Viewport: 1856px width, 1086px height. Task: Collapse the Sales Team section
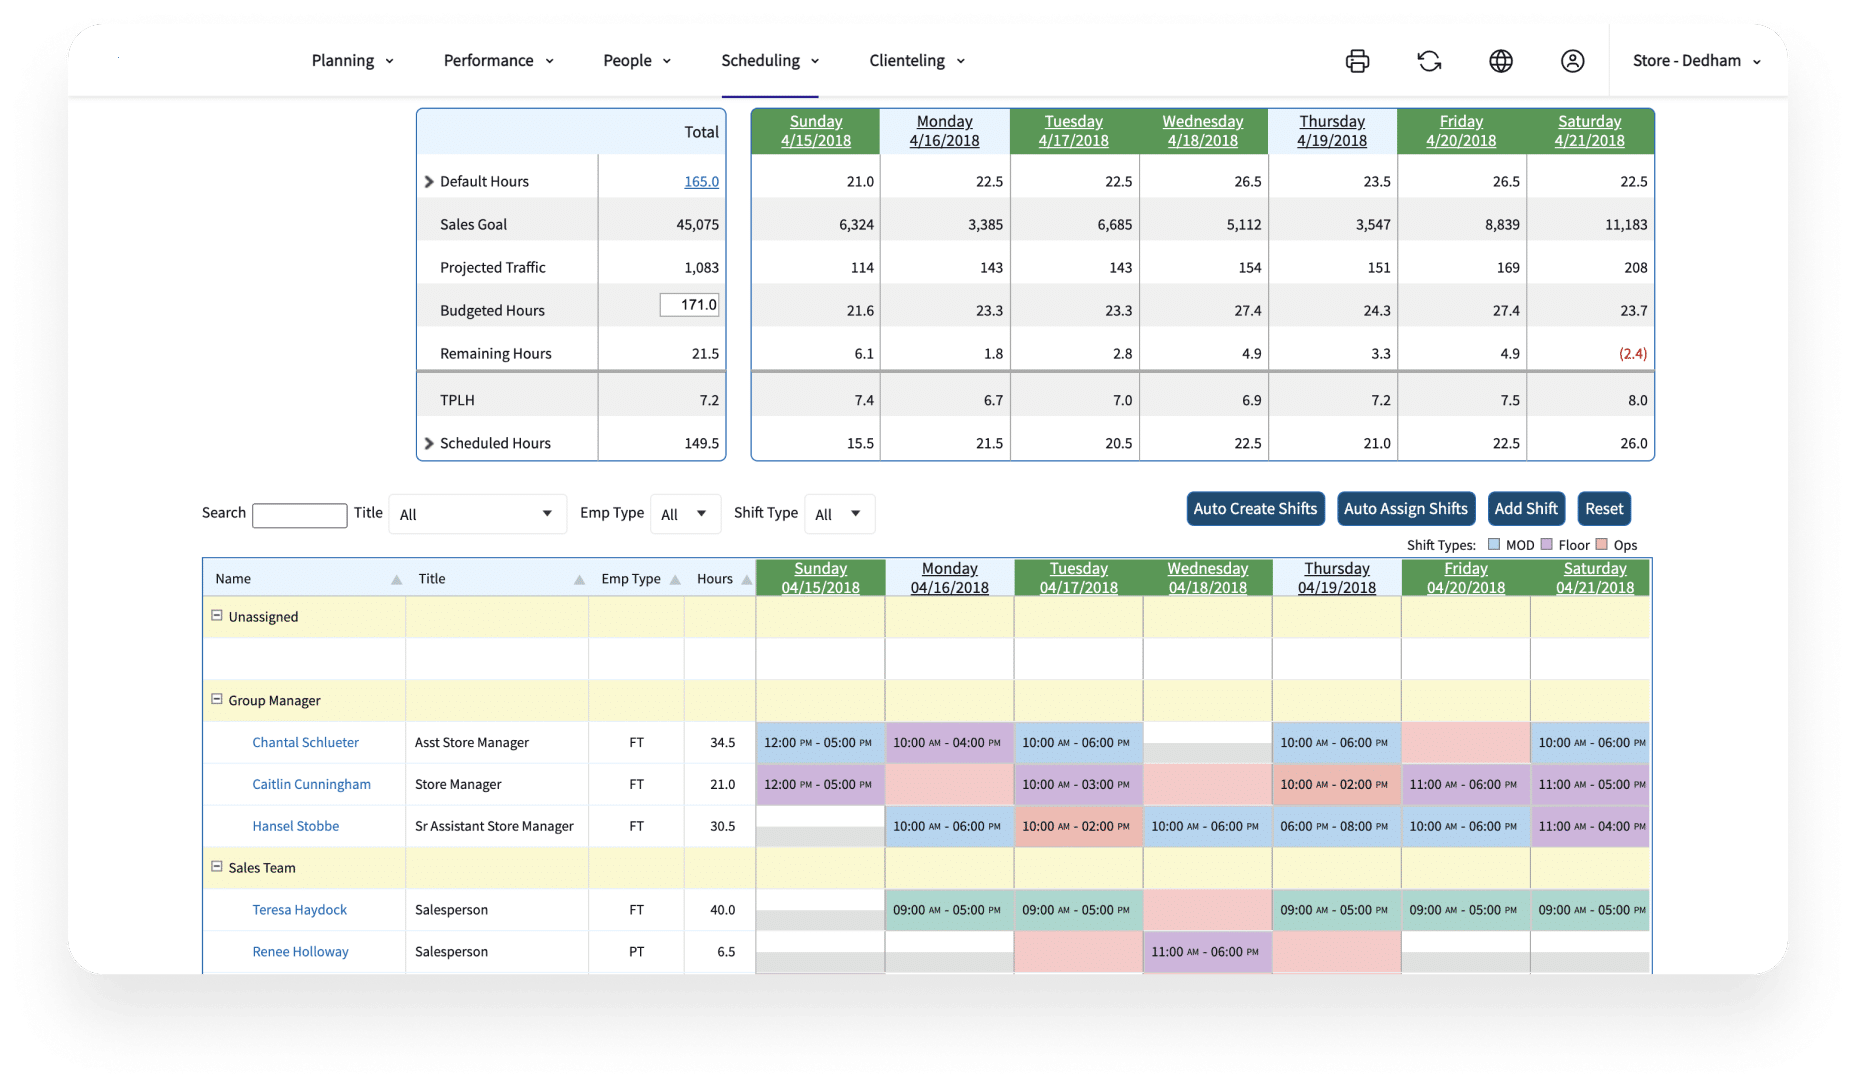pos(216,867)
